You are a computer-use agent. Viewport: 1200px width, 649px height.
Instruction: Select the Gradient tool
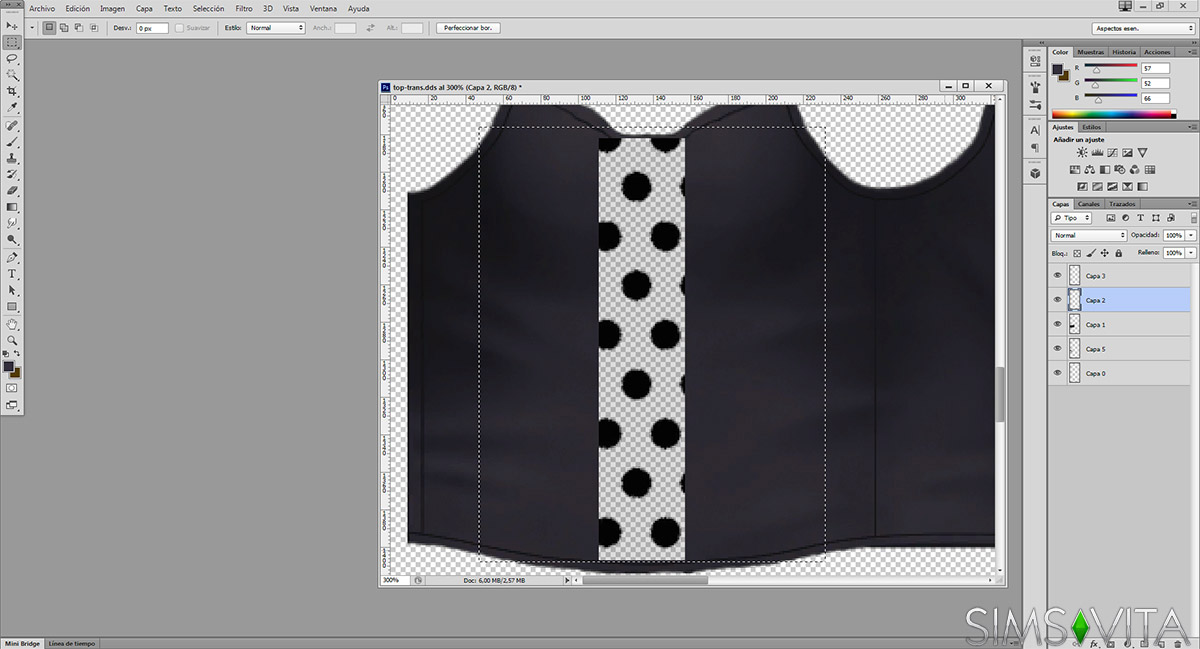tap(12, 206)
